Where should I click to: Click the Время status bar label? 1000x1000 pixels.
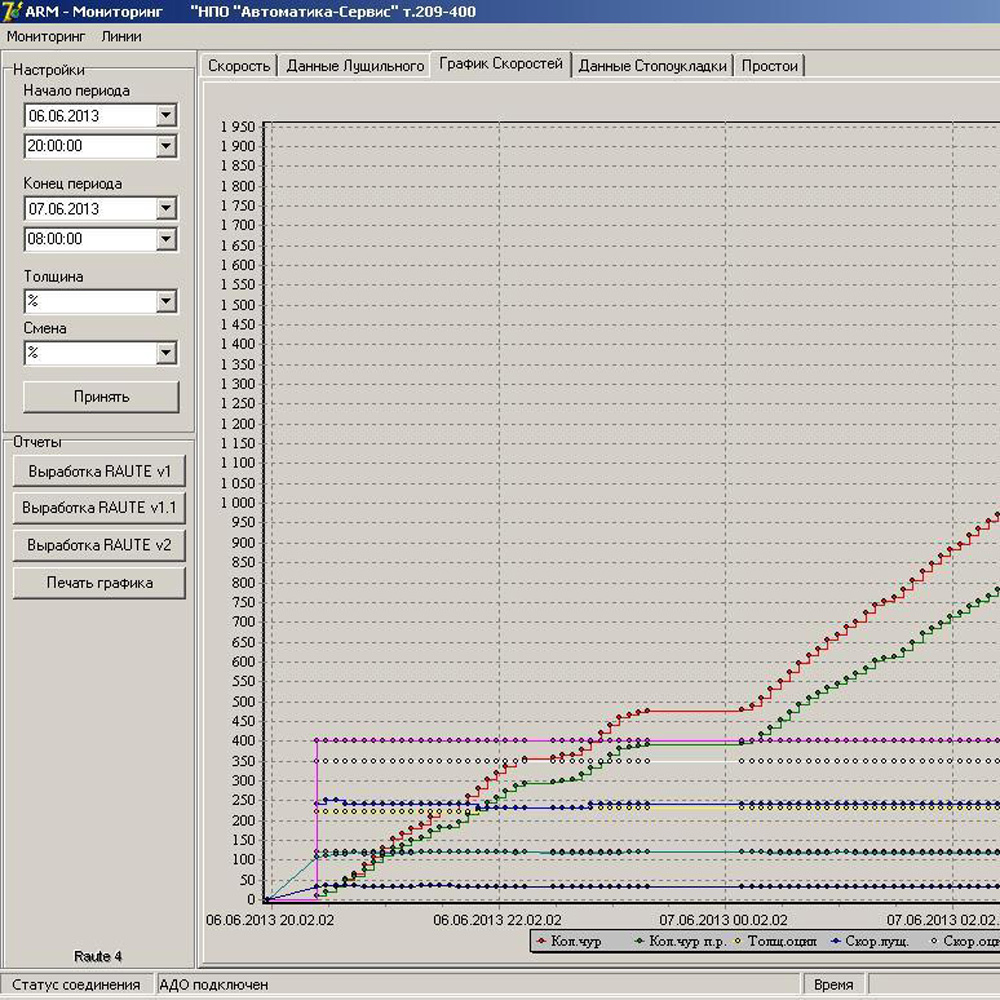[x=833, y=985]
